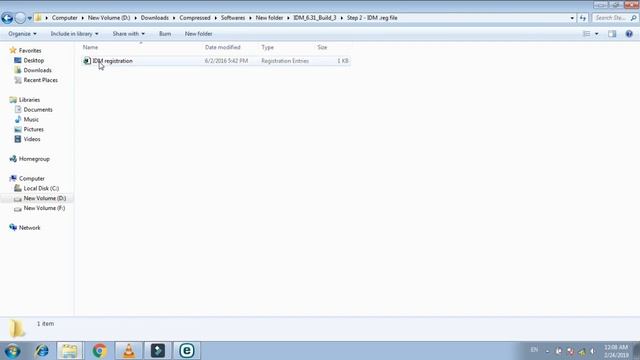Open Local Disk (C:) in the sidebar
Viewport: 640px width, 360px height.
point(41,188)
